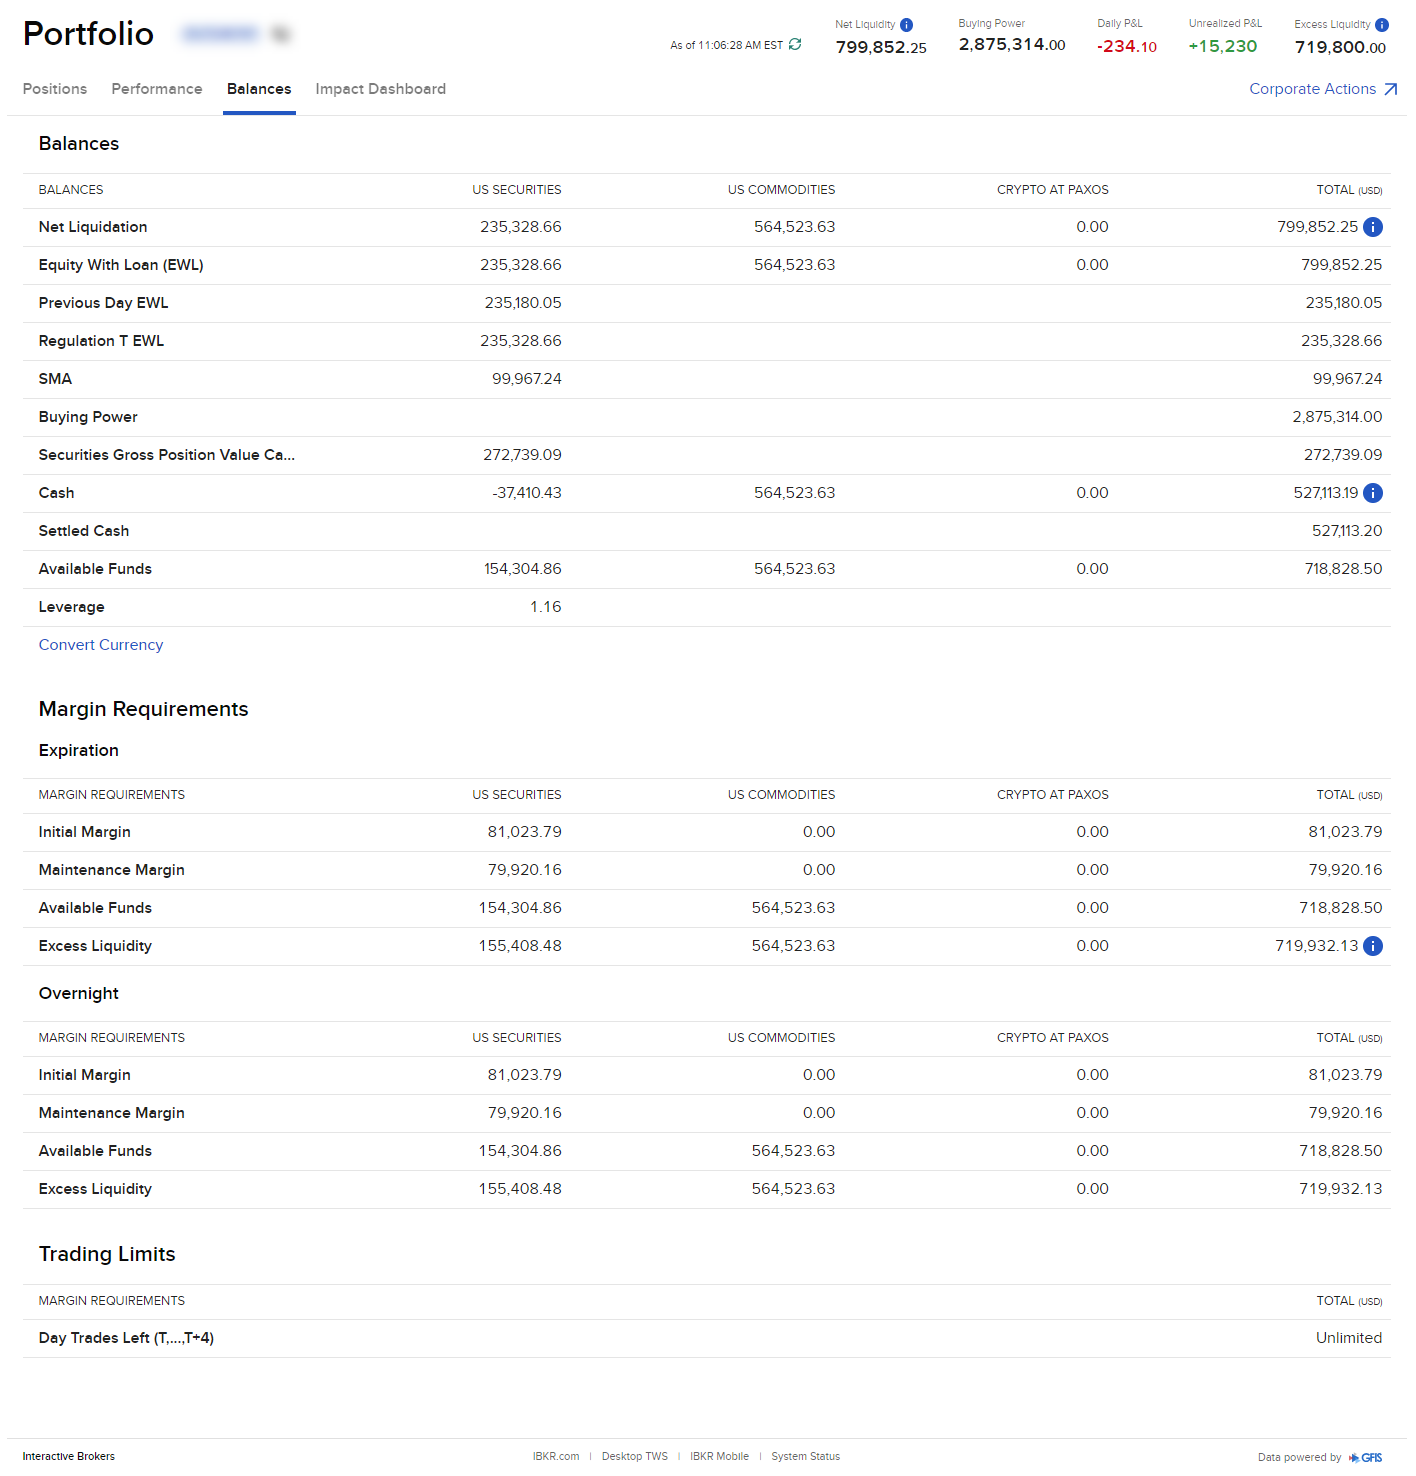
Task: Click info icon next to Cash total 527,113.19
Action: [x=1373, y=493]
